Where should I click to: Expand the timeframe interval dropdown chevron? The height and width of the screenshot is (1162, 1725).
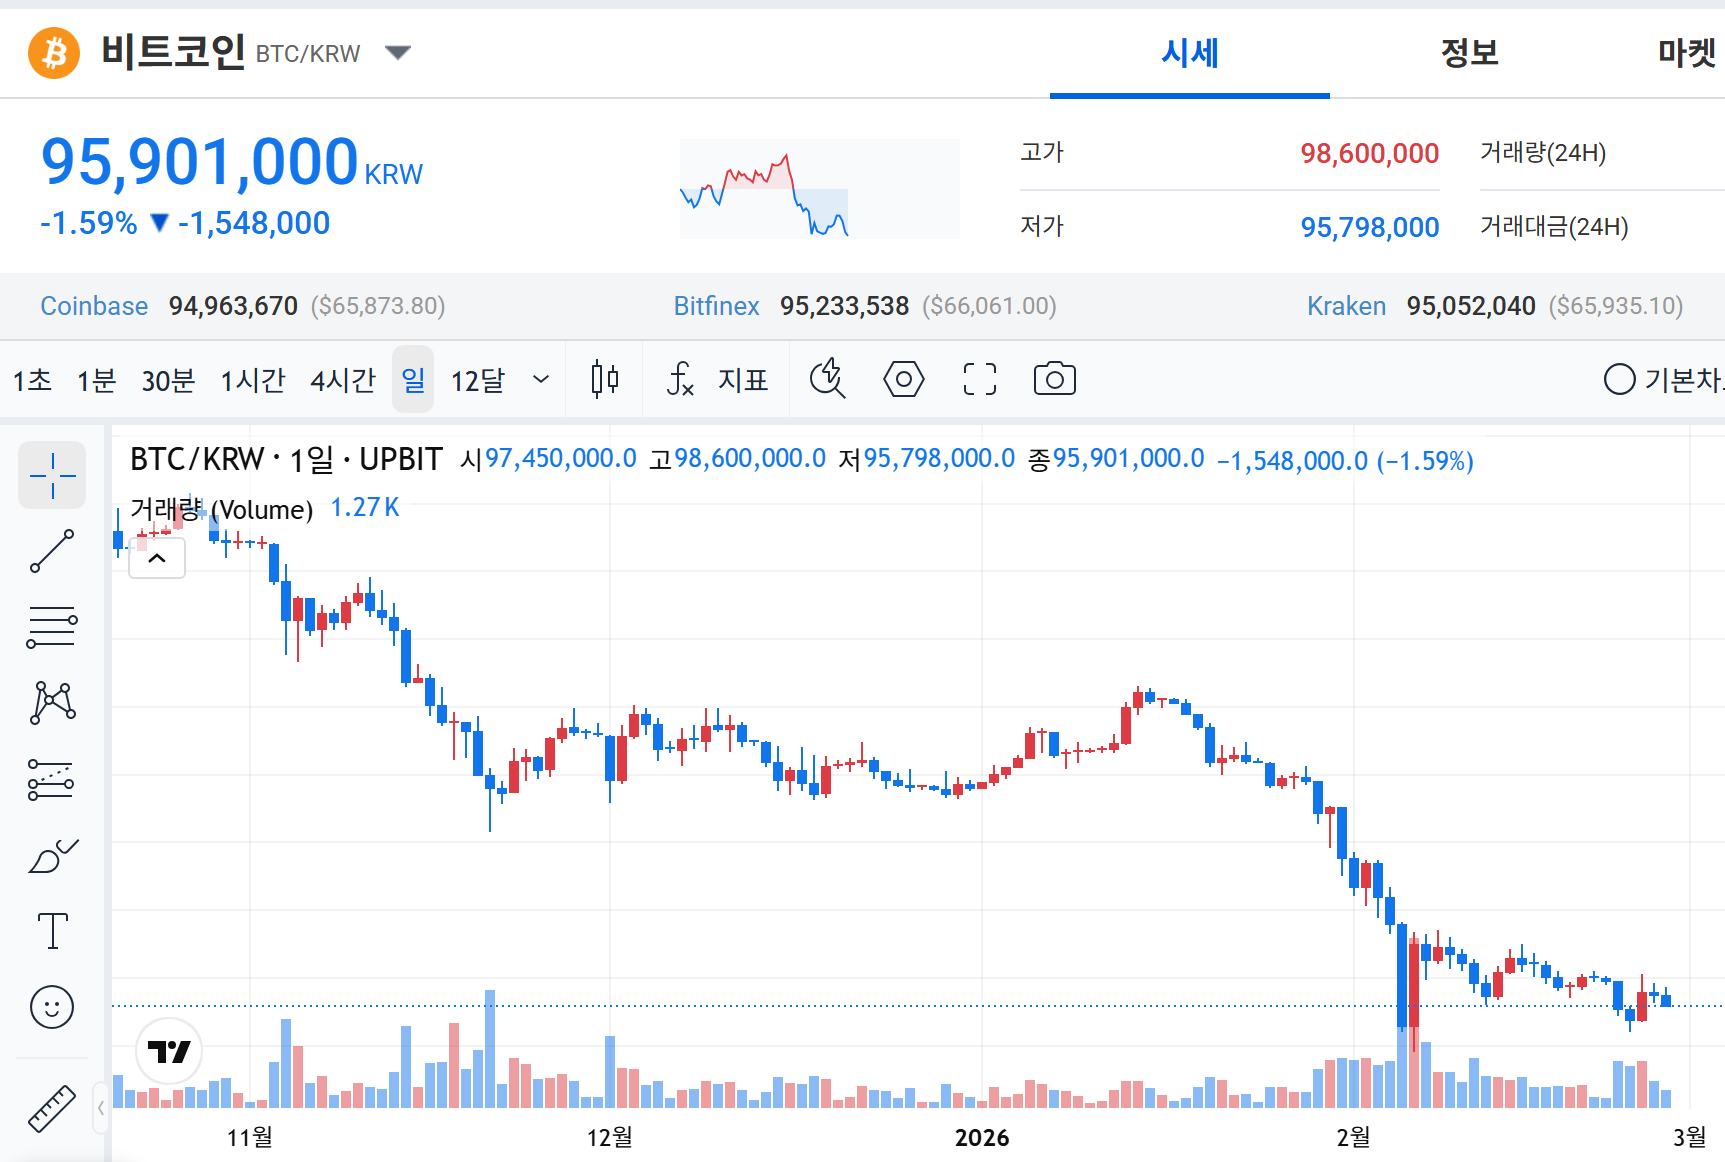tap(541, 380)
